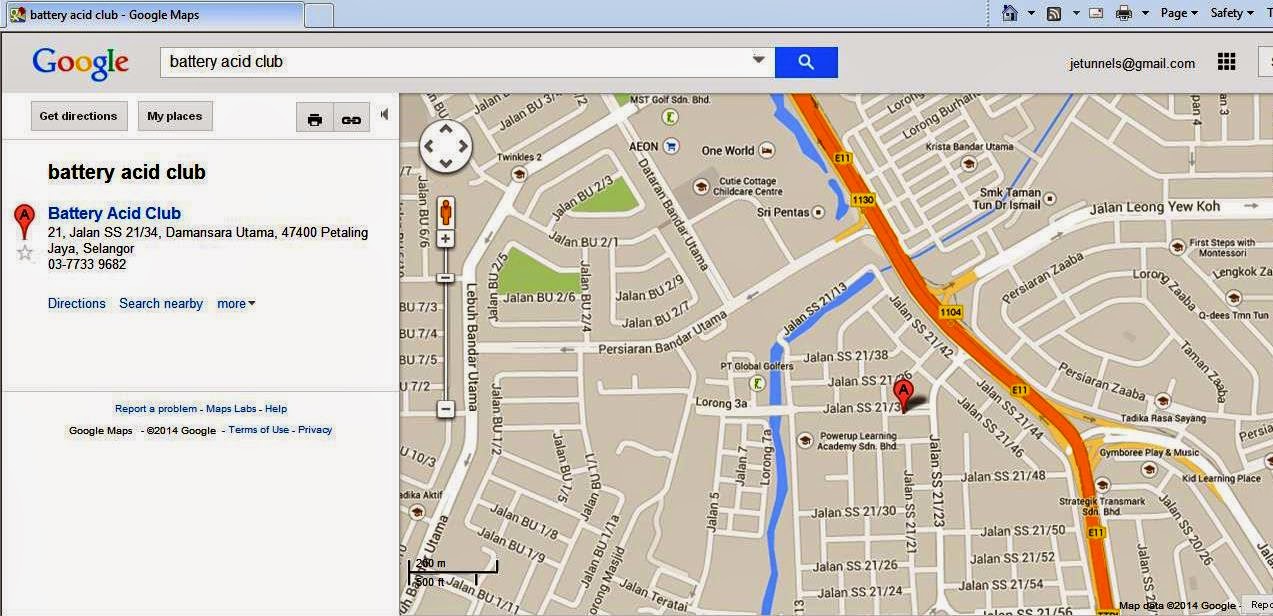The image size is (1273, 616).
Task: Star the Battery Acid Club result
Action: click(25, 253)
